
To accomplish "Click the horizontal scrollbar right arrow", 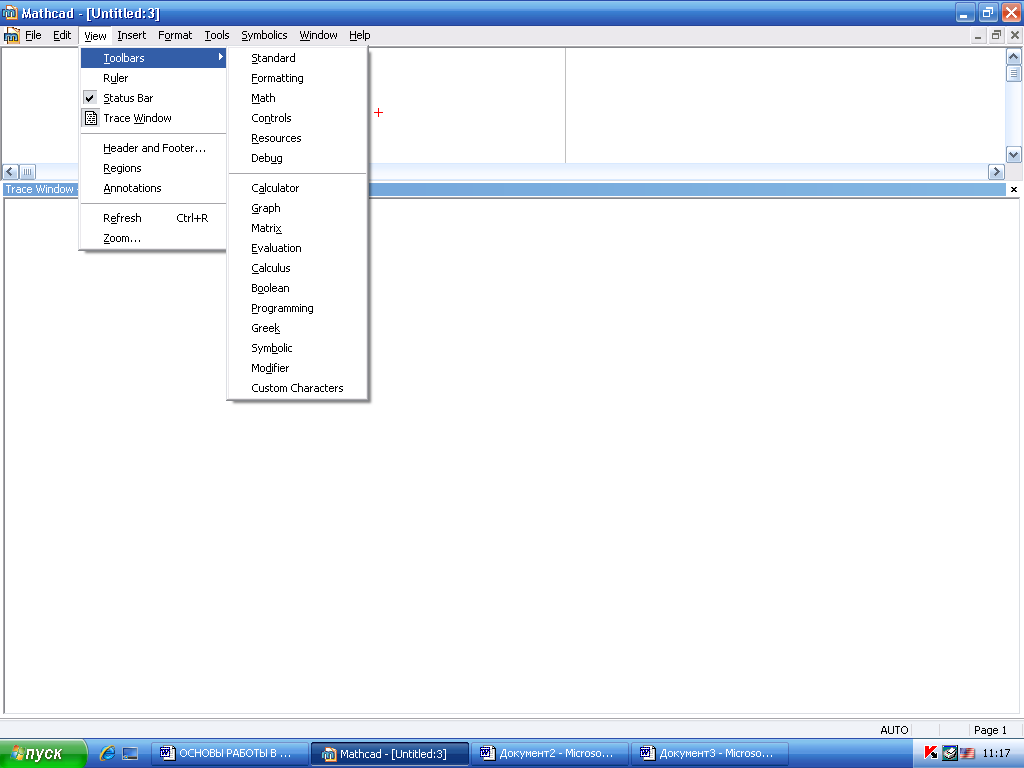I will [x=996, y=172].
